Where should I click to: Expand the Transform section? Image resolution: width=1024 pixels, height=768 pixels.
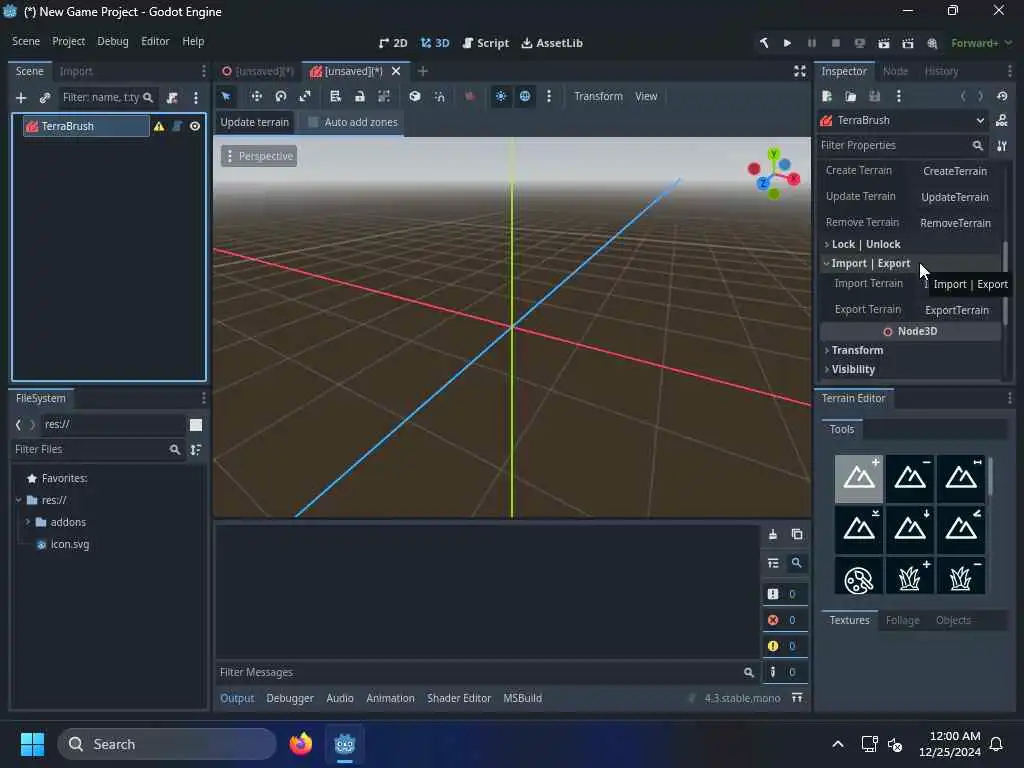[x=910, y=350]
